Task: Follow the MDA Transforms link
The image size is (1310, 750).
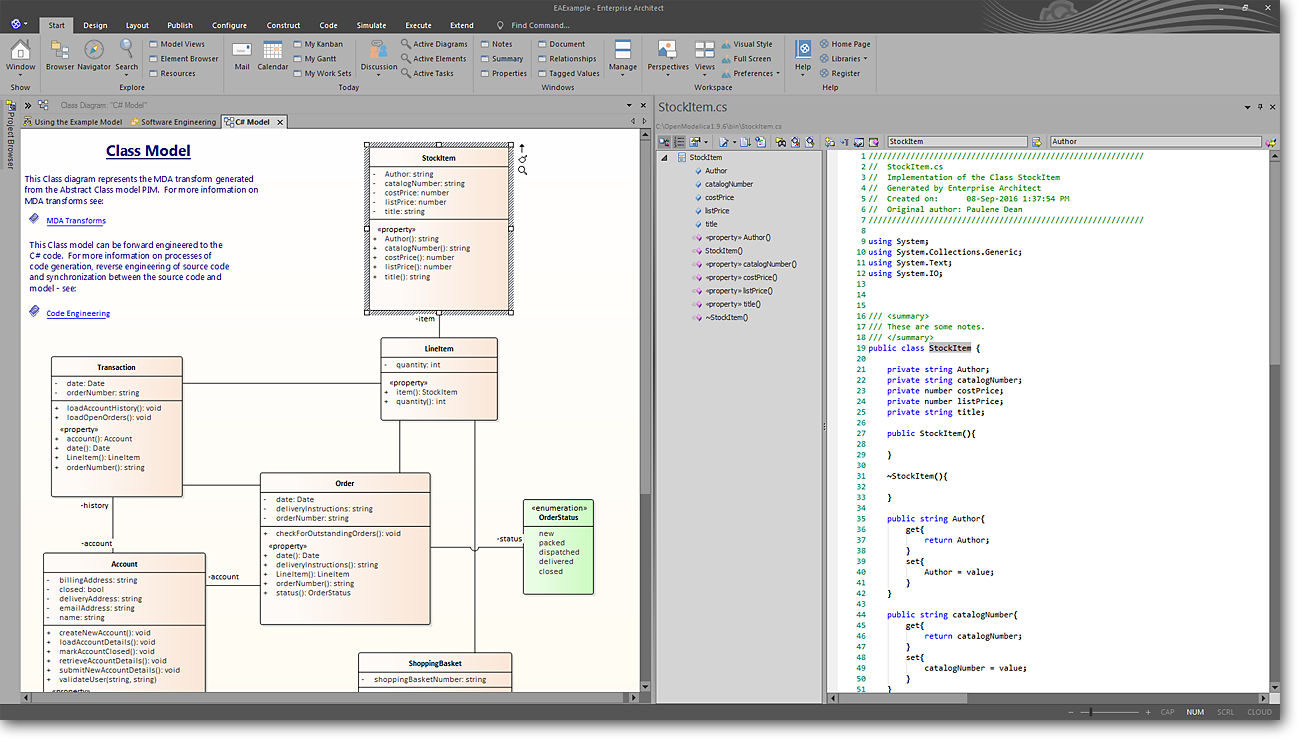Action: point(76,221)
